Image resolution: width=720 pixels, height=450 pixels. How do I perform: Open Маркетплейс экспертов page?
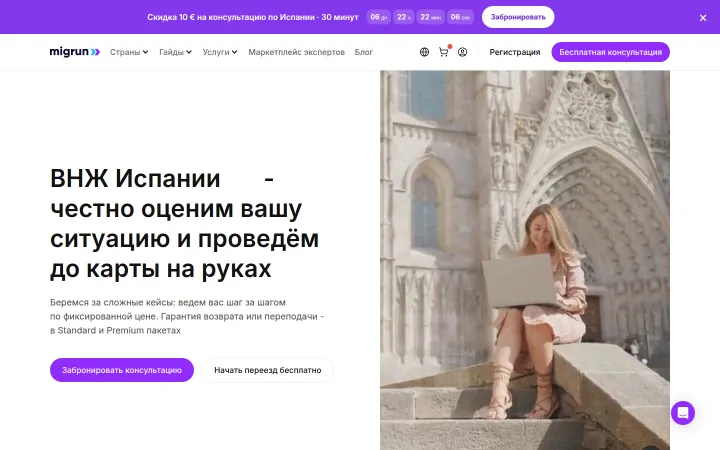tap(296, 52)
